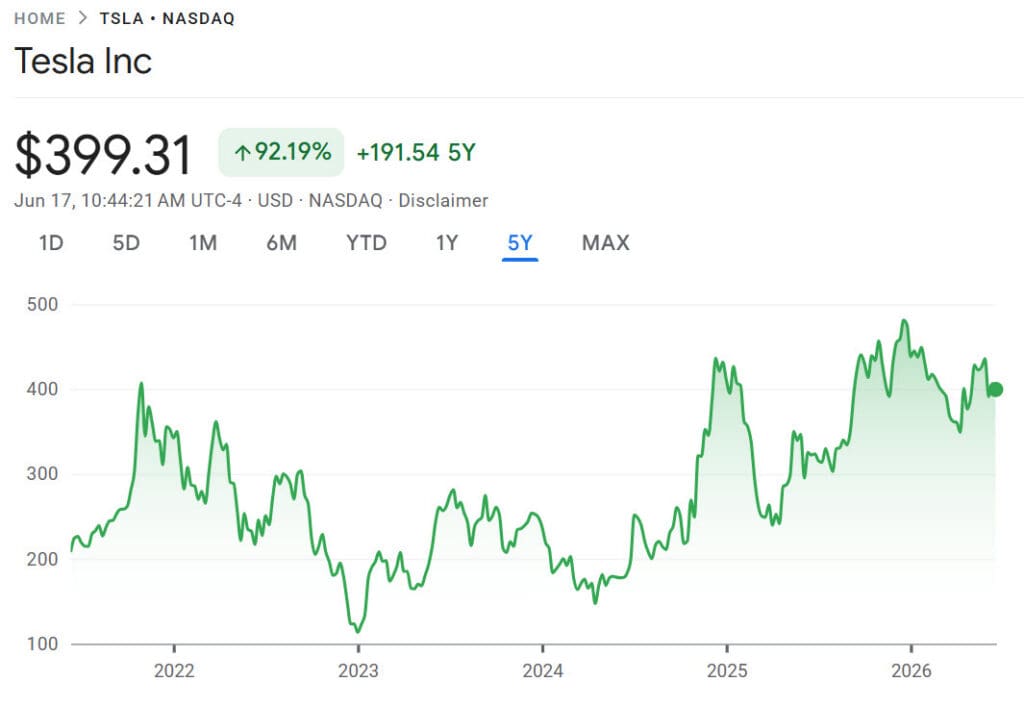The height and width of the screenshot is (707, 1024).
Task: Select the active 5Y range tab
Action: click(520, 243)
